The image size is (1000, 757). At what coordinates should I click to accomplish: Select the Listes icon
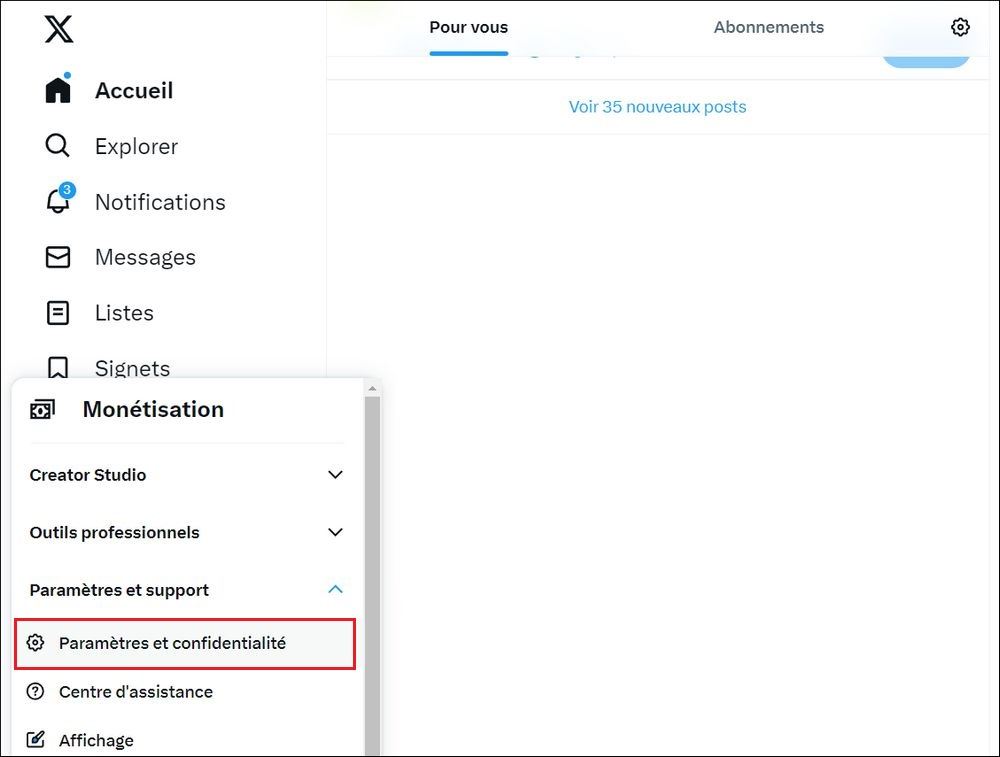(57, 312)
